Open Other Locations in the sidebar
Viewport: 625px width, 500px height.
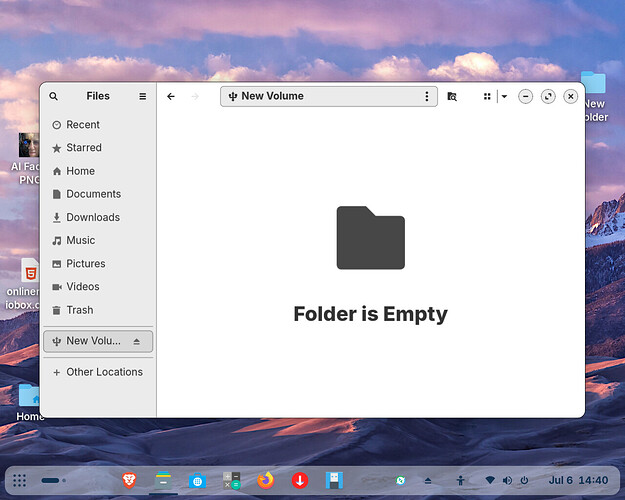98,372
